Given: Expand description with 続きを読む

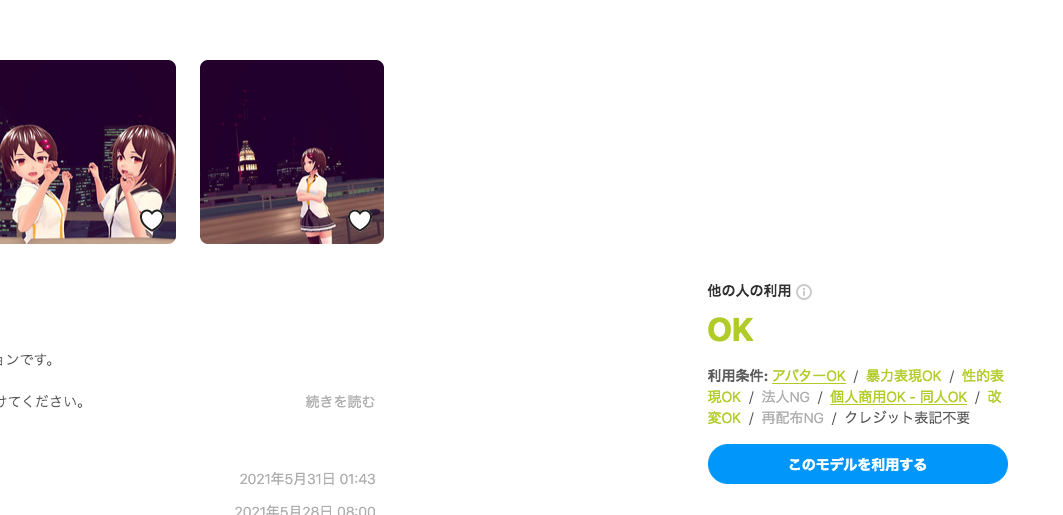Looking at the screenshot, I should click(340, 402).
